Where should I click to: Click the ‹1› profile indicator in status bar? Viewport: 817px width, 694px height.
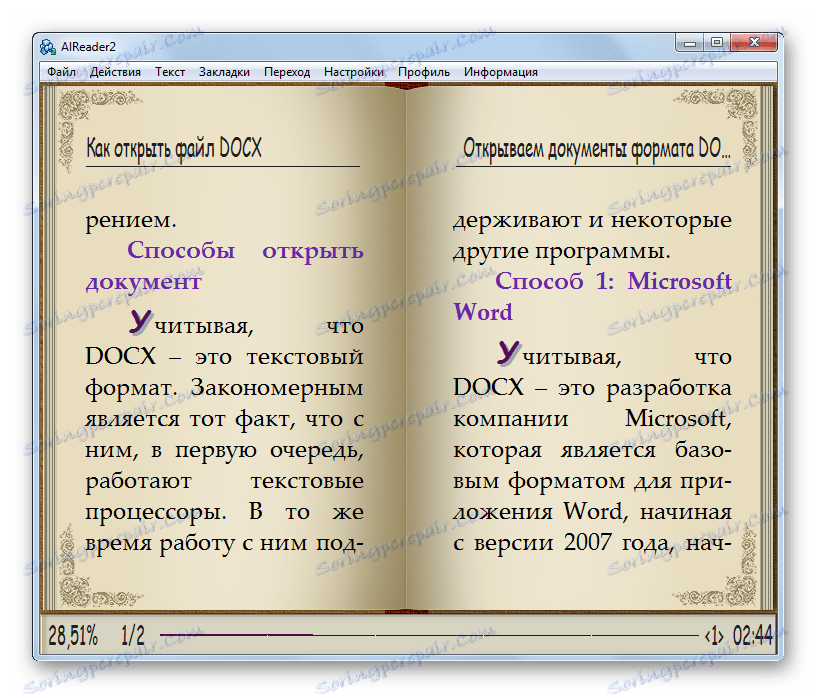[x=714, y=636]
